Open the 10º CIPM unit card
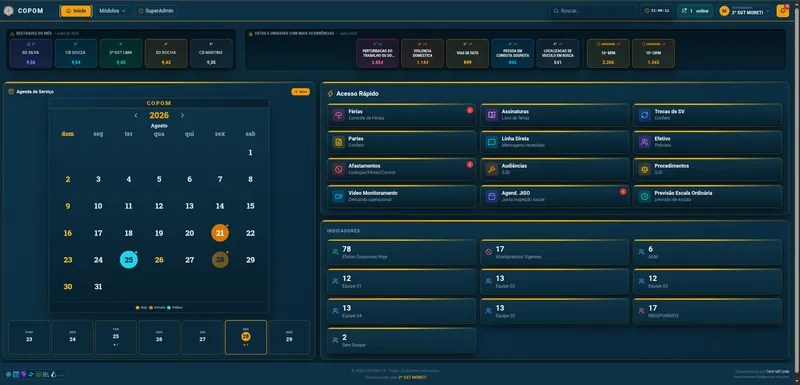 (x=653, y=53)
